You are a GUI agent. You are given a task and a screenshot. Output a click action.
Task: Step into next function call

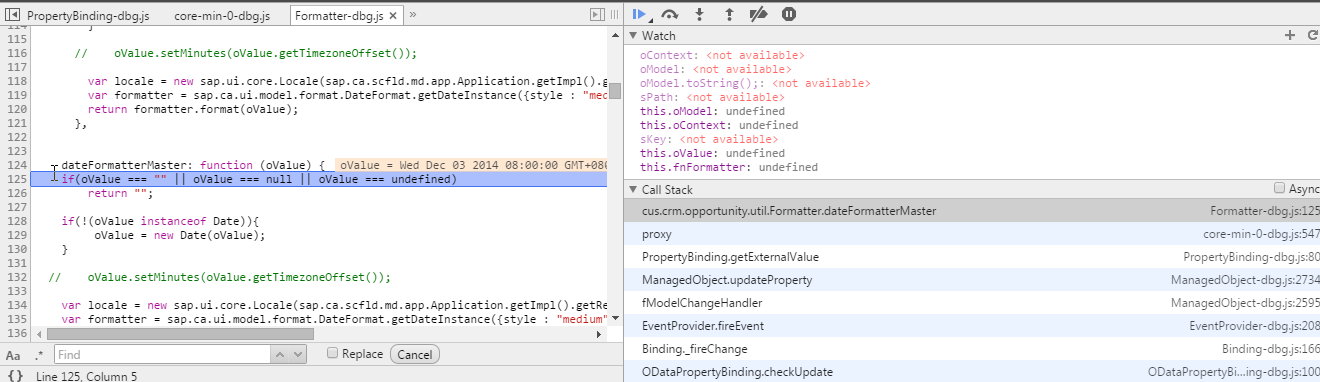tap(699, 14)
